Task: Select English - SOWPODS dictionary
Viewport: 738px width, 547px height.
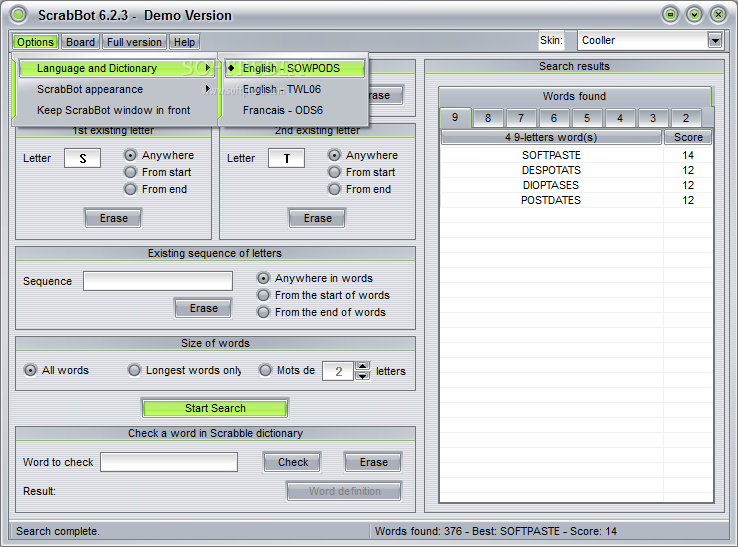Action: pyautogui.click(x=295, y=68)
